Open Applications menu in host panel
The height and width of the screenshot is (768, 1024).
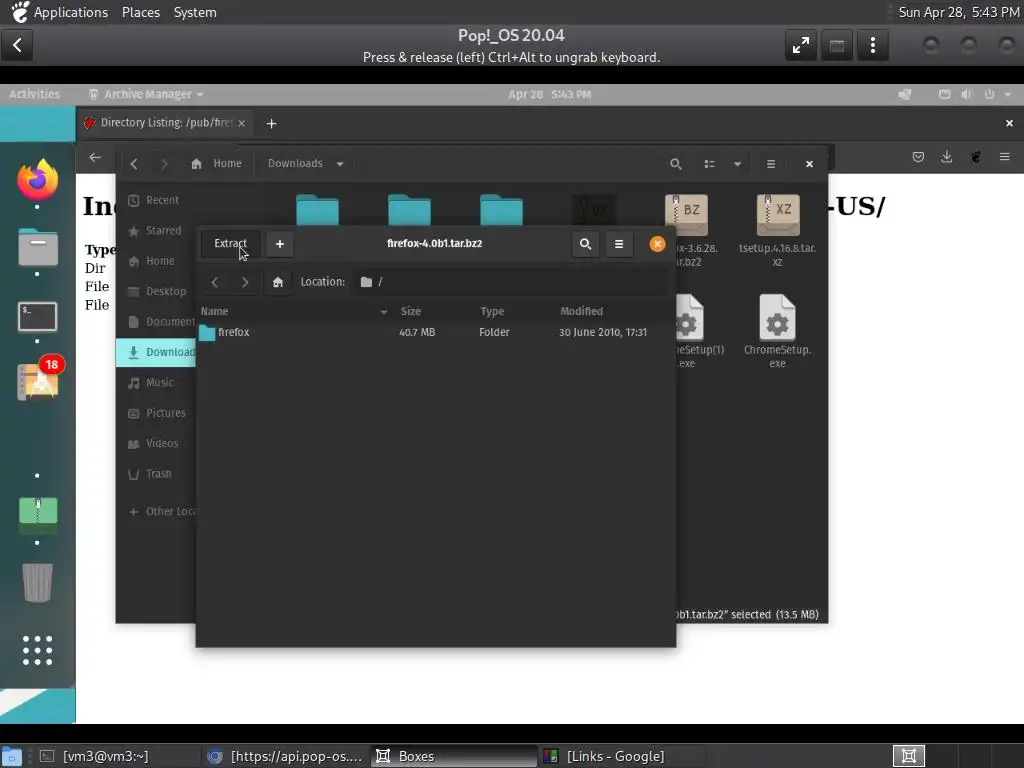click(71, 12)
